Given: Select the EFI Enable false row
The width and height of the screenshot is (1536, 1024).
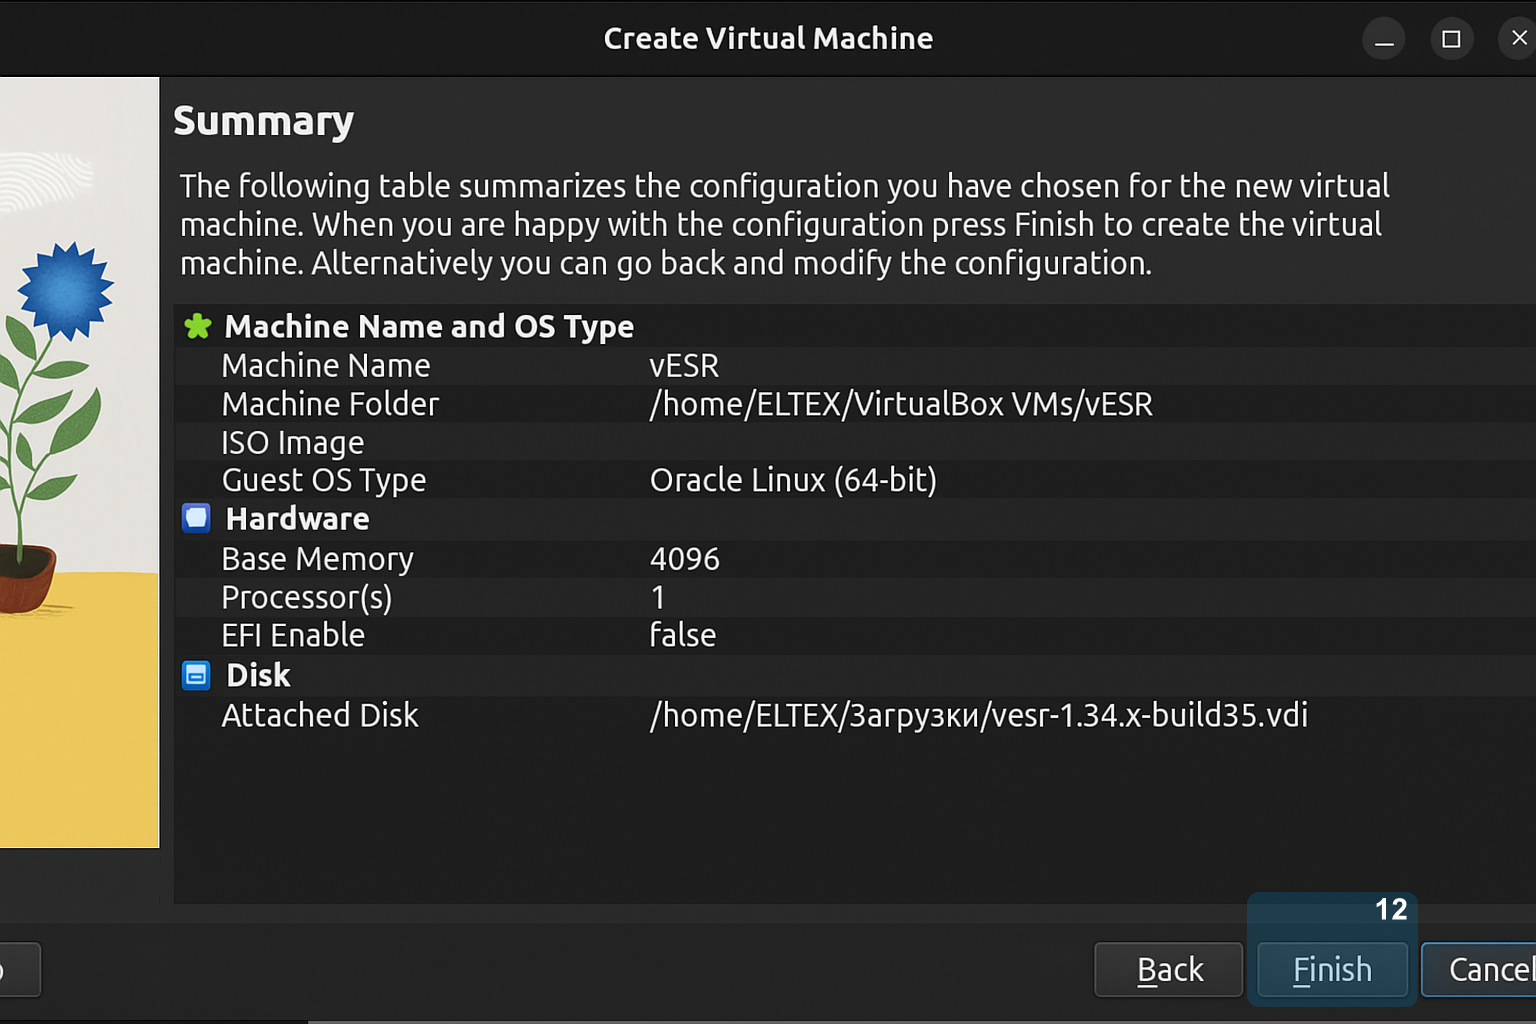Looking at the screenshot, I should (682, 635).
